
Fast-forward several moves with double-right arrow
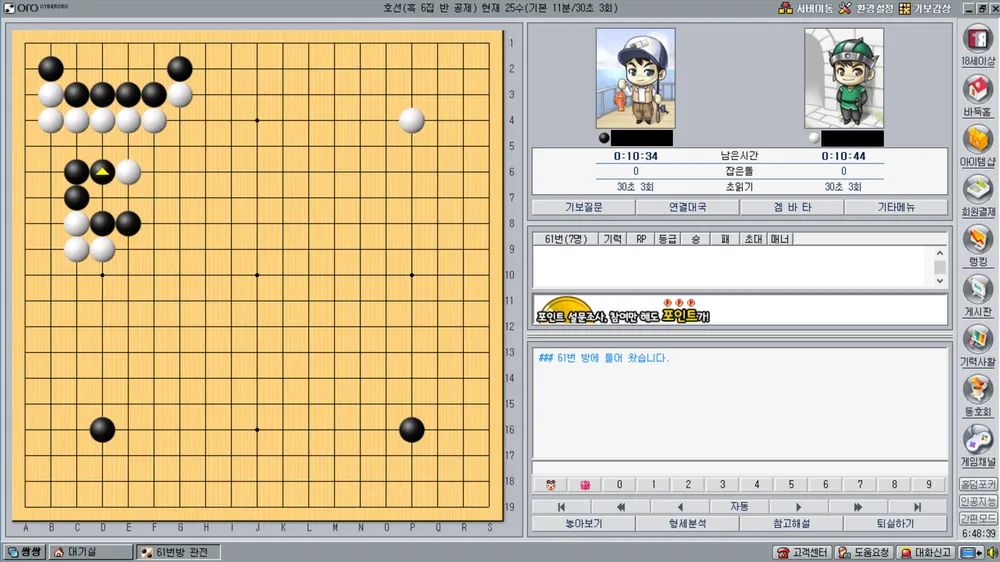[x=858, y=507]
